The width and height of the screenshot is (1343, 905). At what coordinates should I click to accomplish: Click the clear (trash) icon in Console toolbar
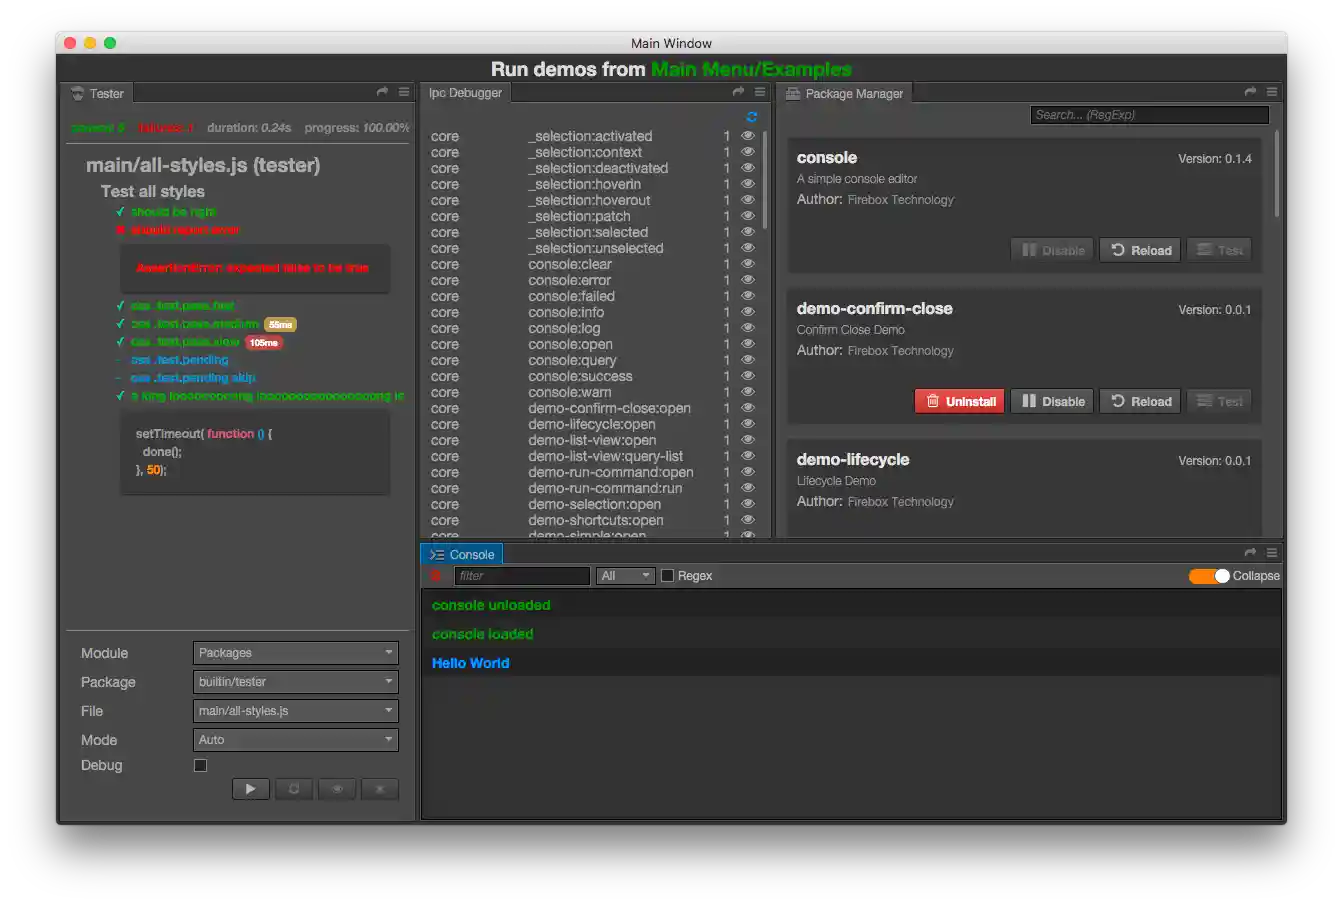coord(436,576)
